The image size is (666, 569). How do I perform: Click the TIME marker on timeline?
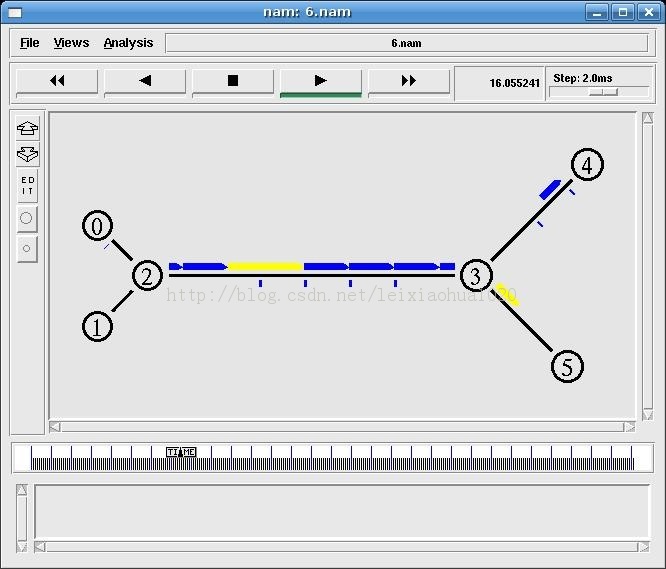point(181,452)
